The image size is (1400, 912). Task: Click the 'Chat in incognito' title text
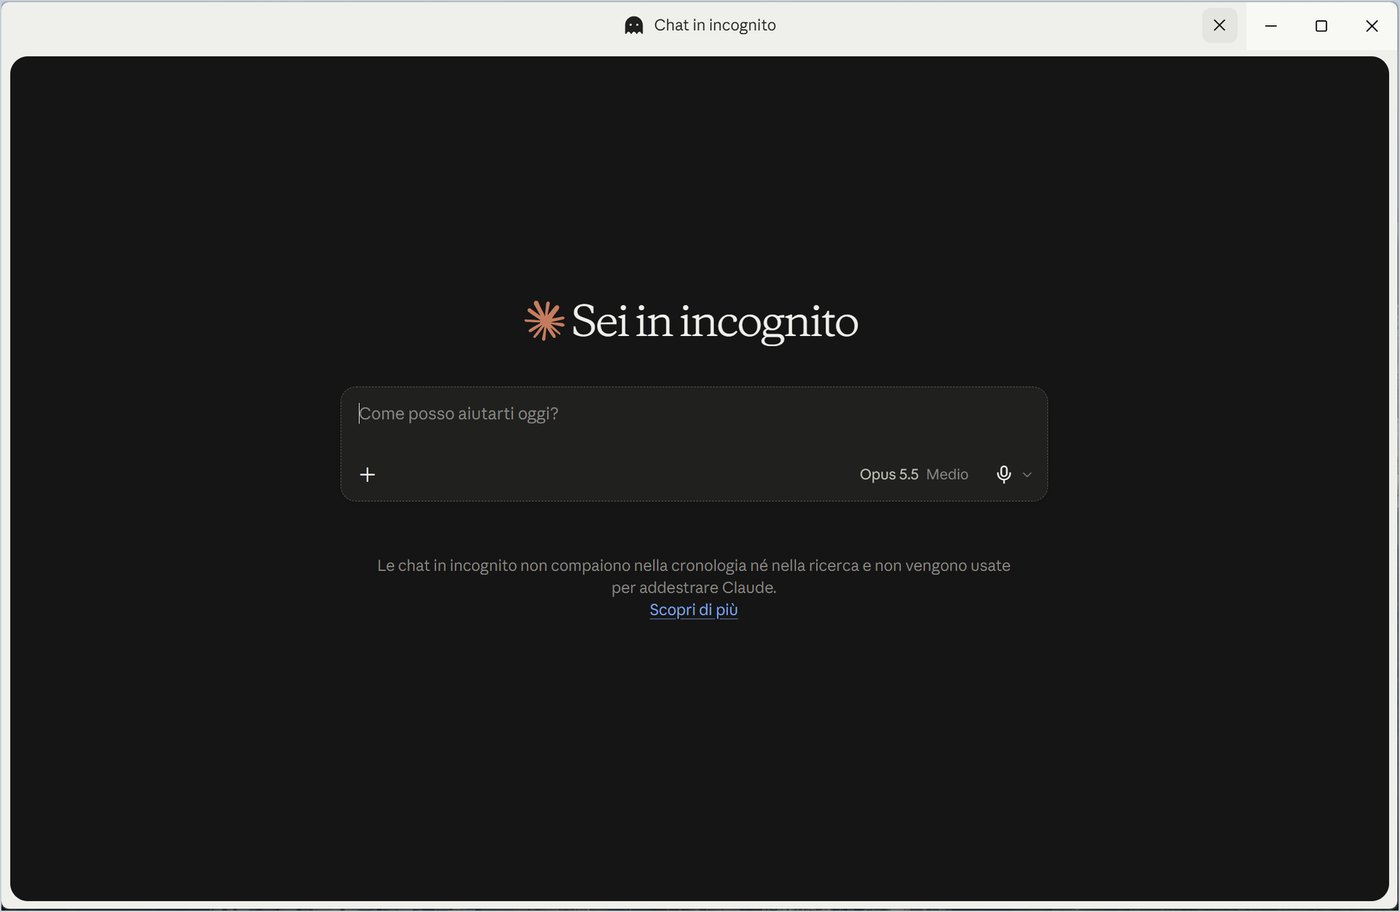pyautogui.click(x=715, y=25)
